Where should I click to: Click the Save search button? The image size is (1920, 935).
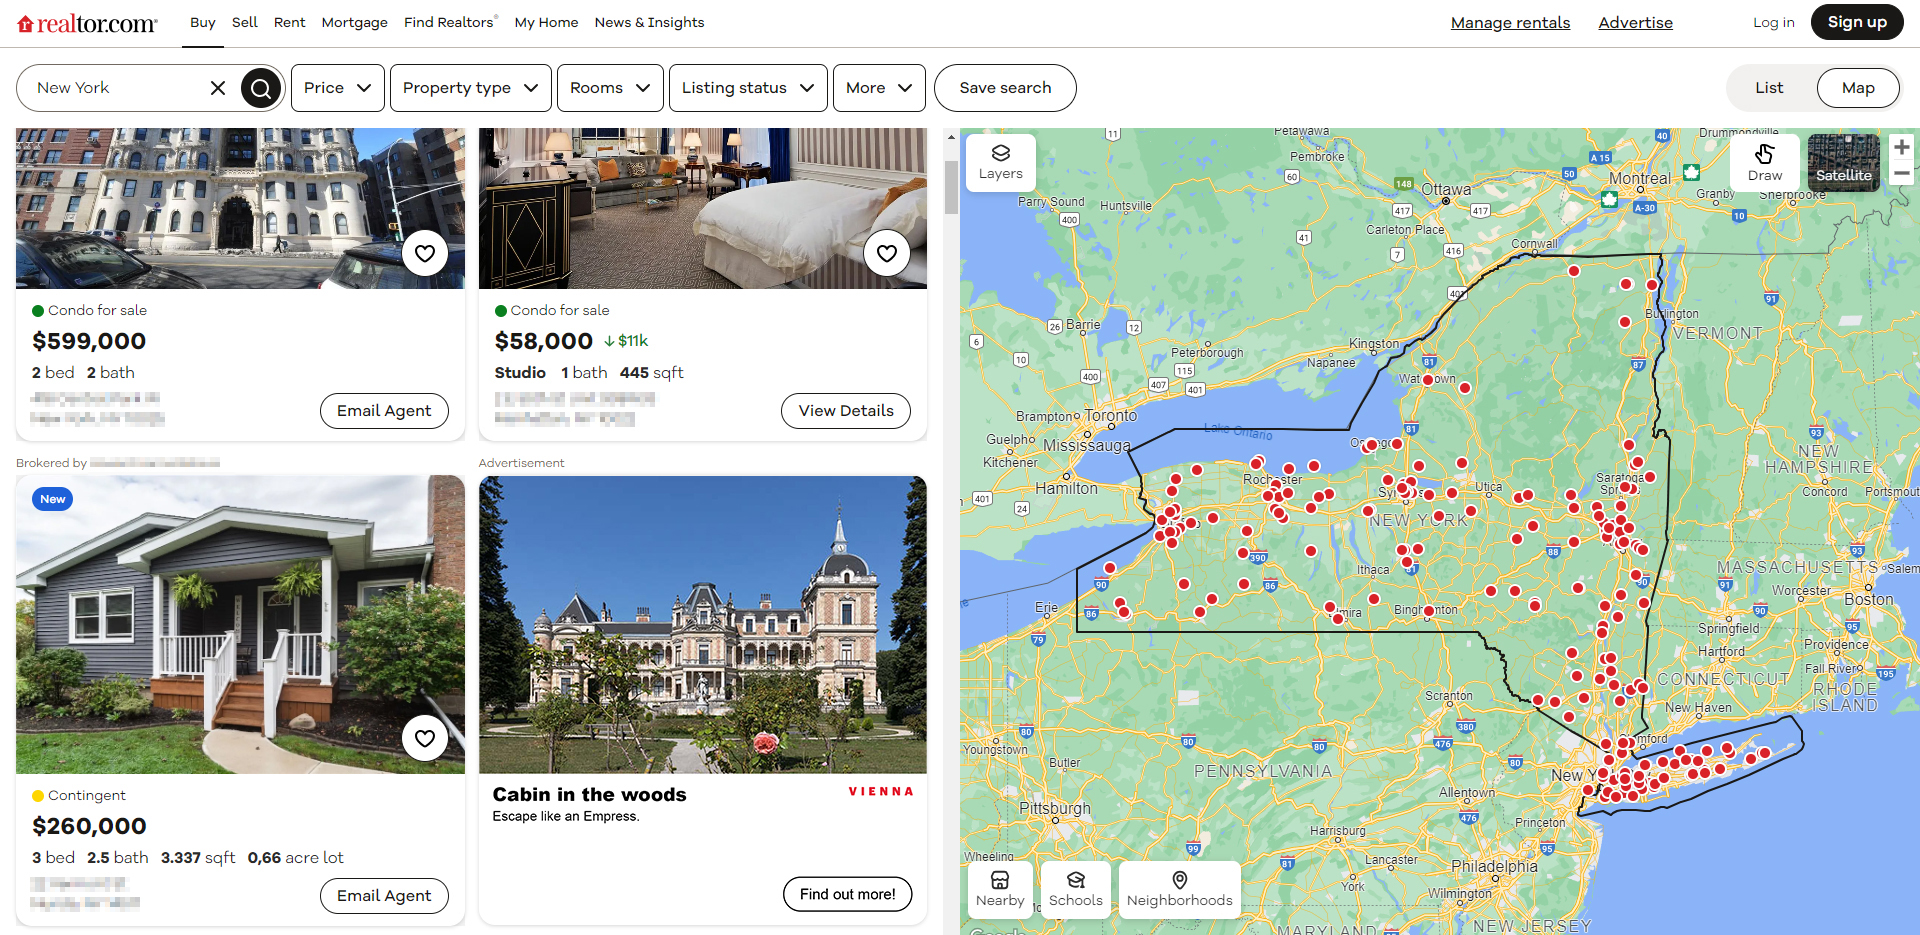(x=1004, y=88)
